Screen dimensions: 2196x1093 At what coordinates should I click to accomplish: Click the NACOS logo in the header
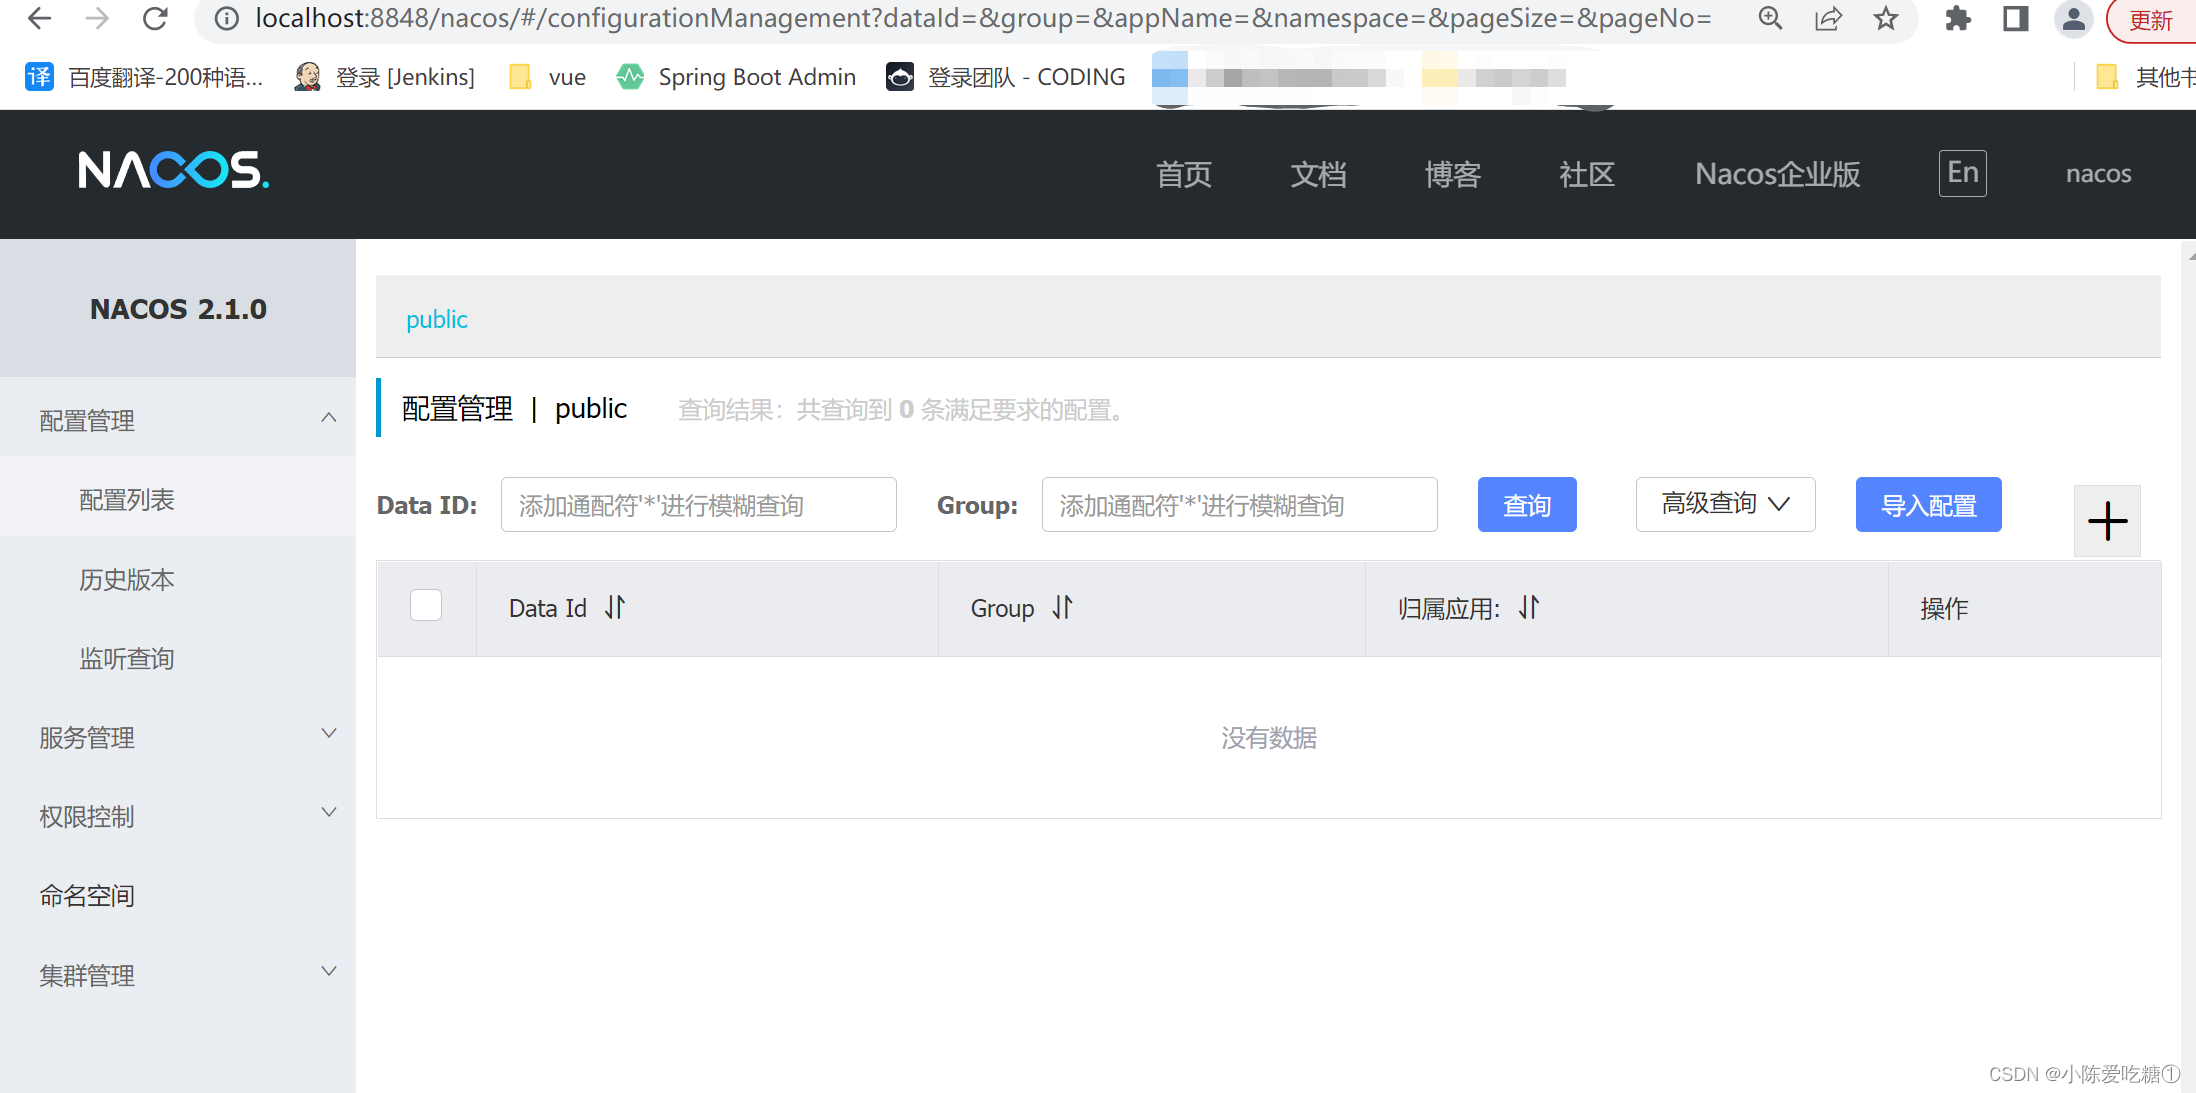(173, 171)
